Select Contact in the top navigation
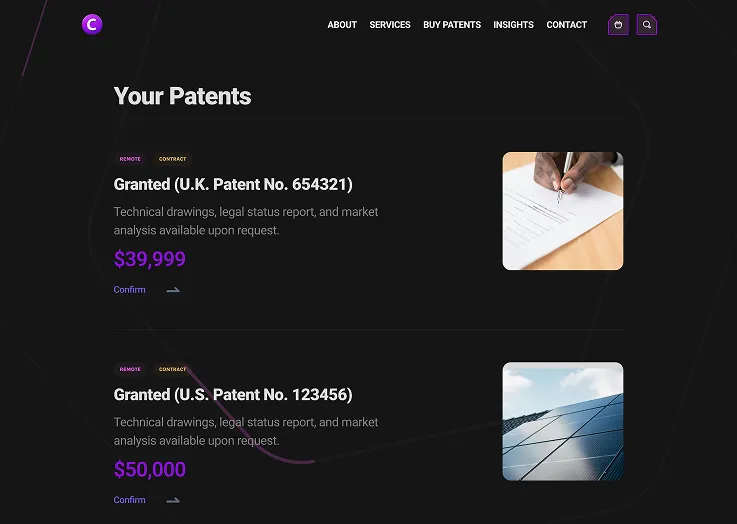Screen dimensions: 737x524 [x=567, y=25]
